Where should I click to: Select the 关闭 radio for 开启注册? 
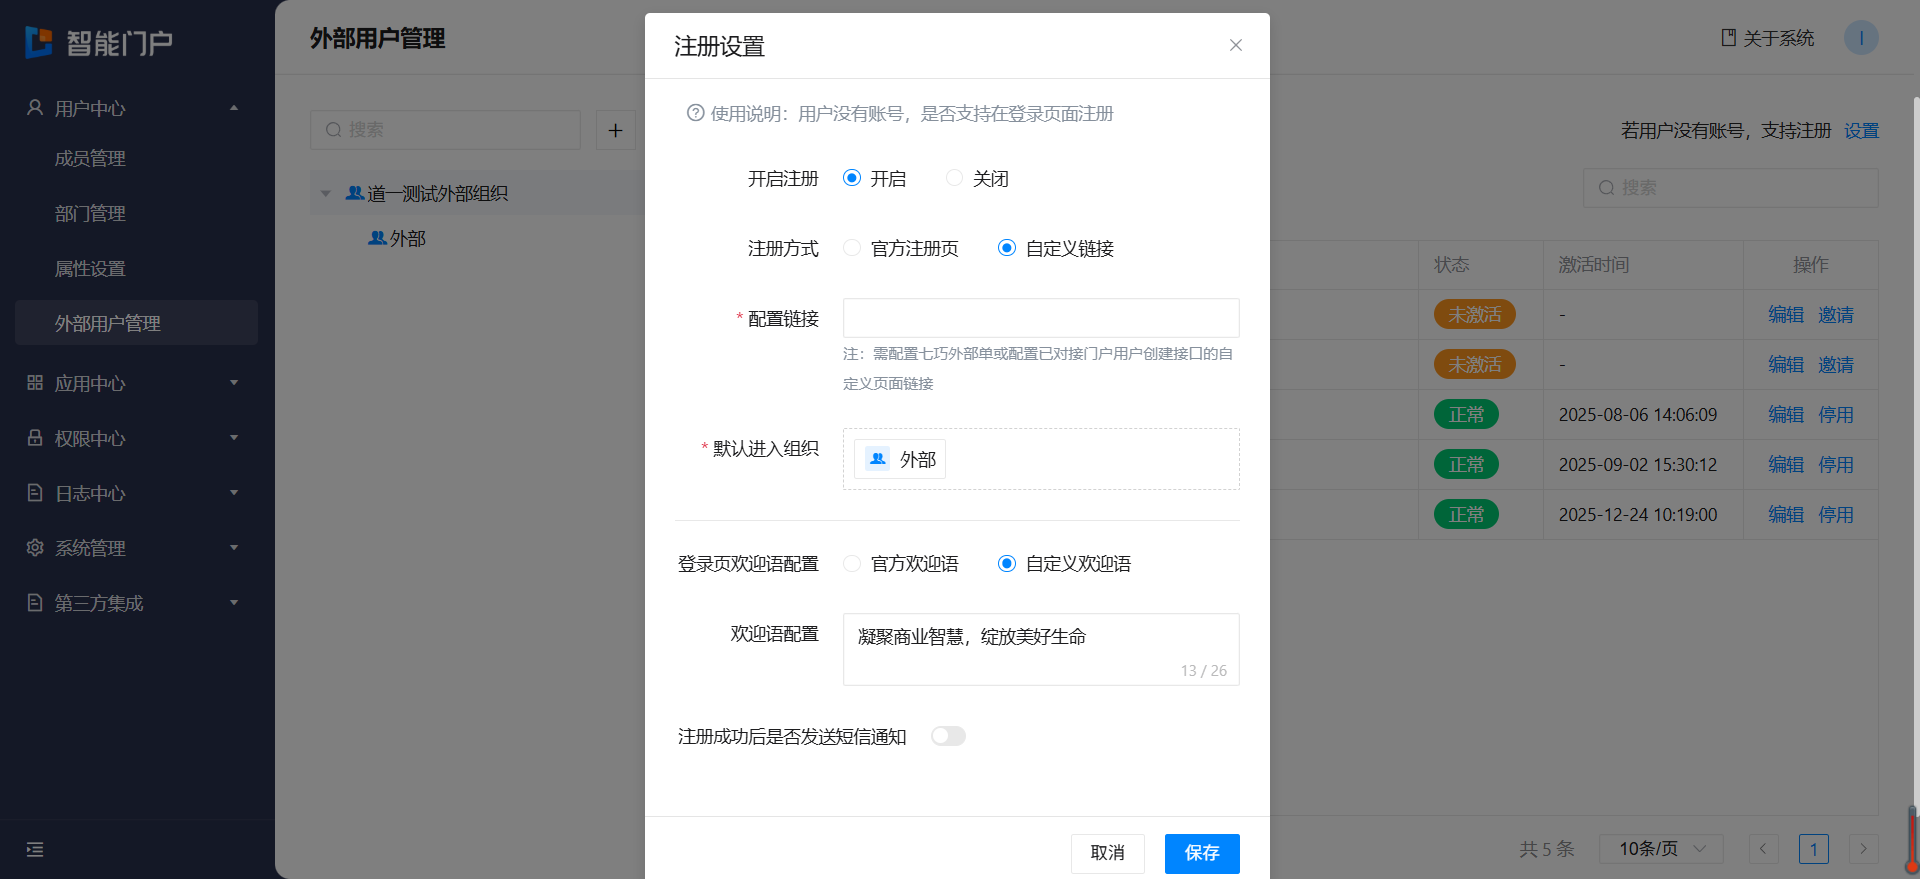pos(955,178)
